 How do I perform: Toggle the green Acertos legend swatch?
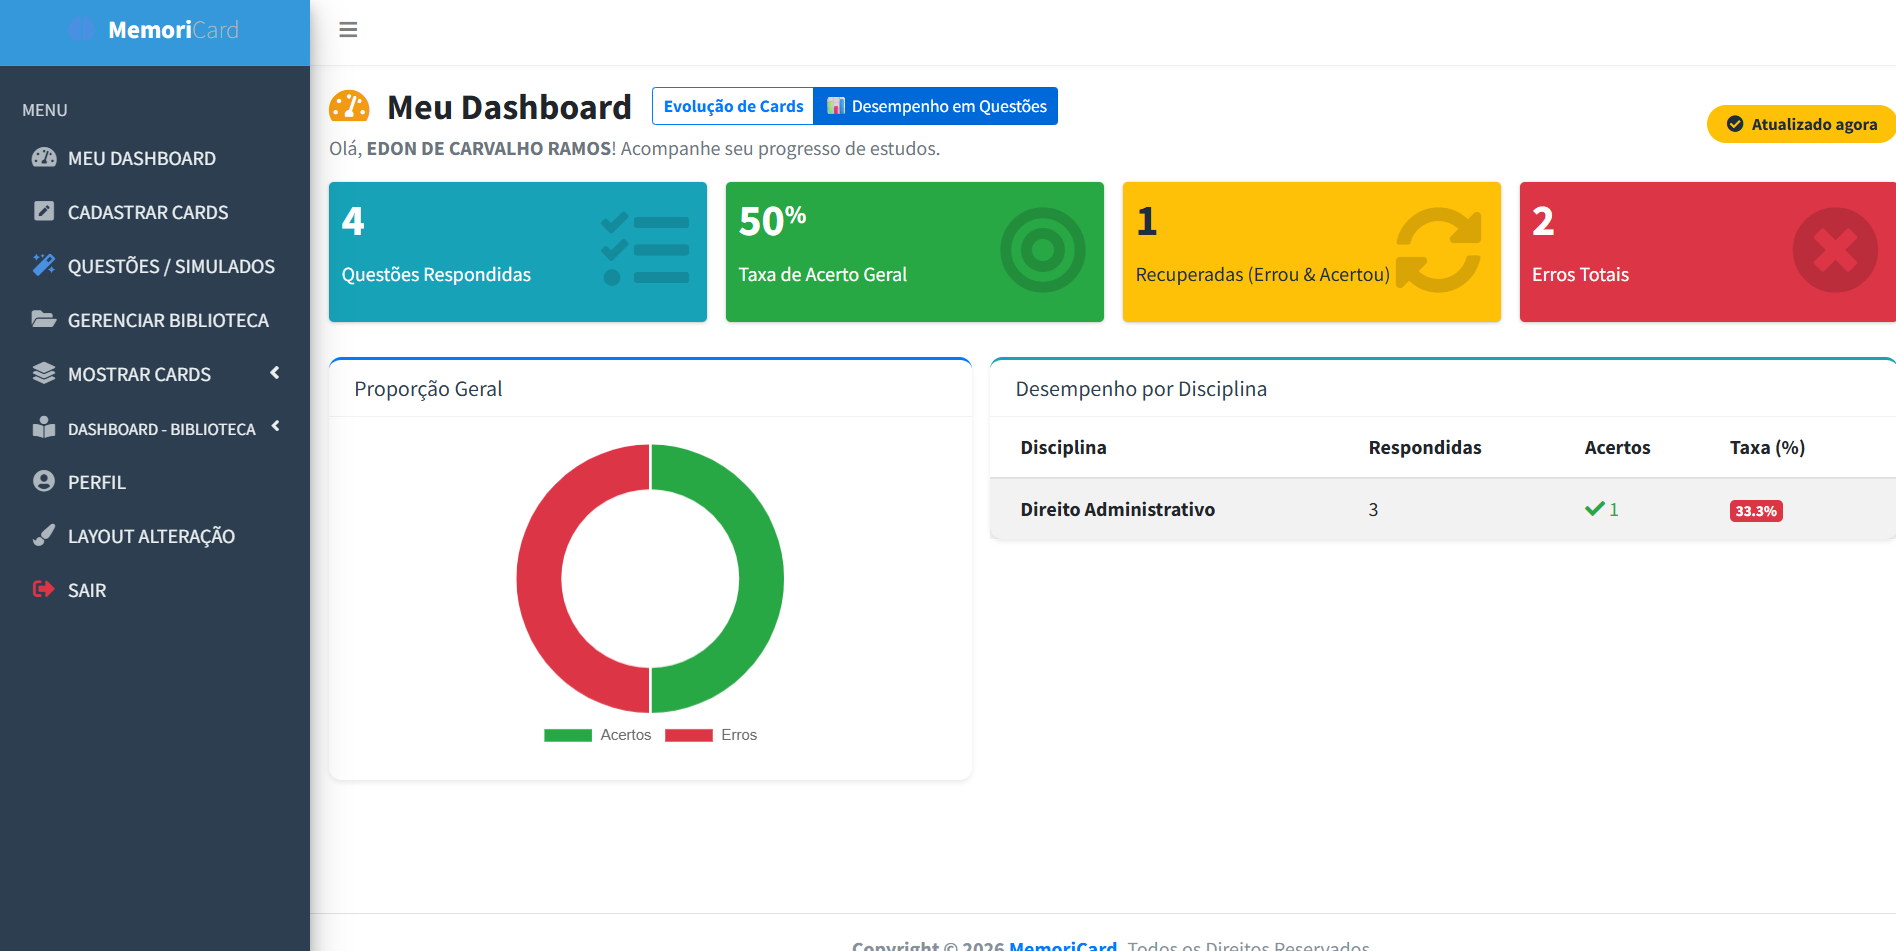point(568,735)
